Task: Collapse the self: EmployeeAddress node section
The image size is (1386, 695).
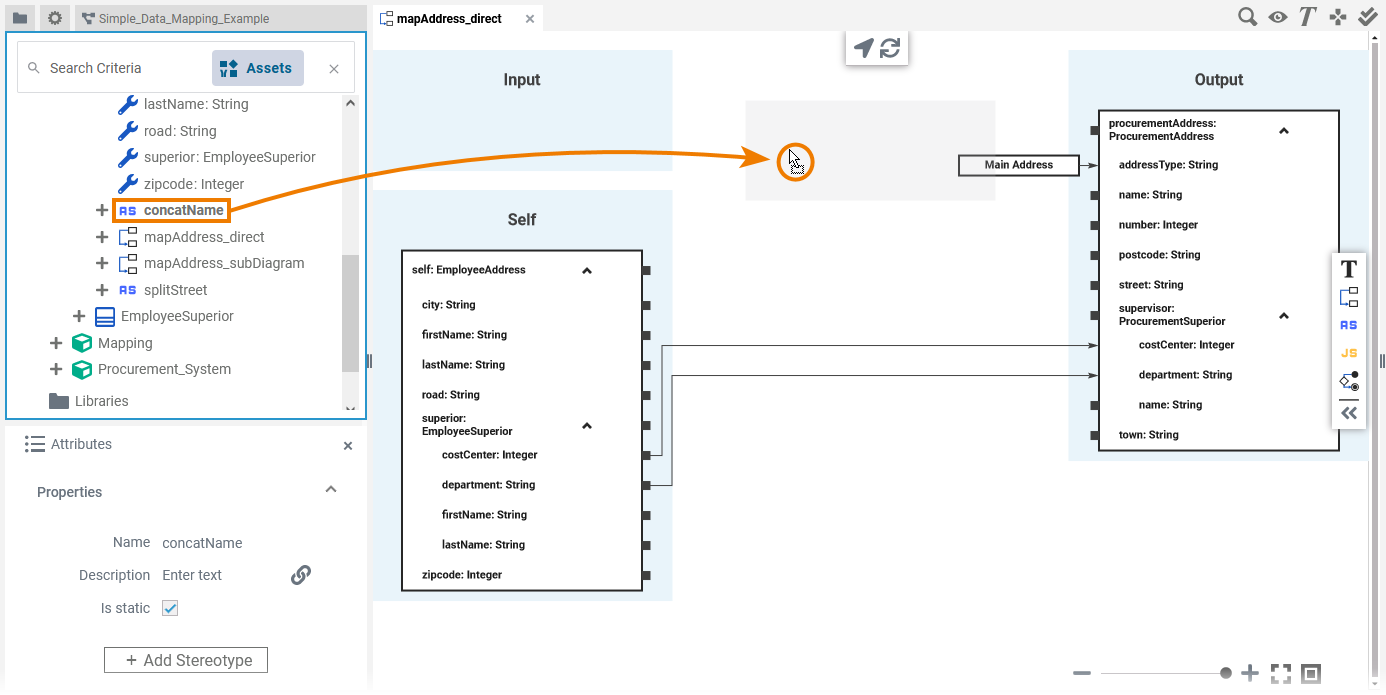Action: click(x=586, y=269)
